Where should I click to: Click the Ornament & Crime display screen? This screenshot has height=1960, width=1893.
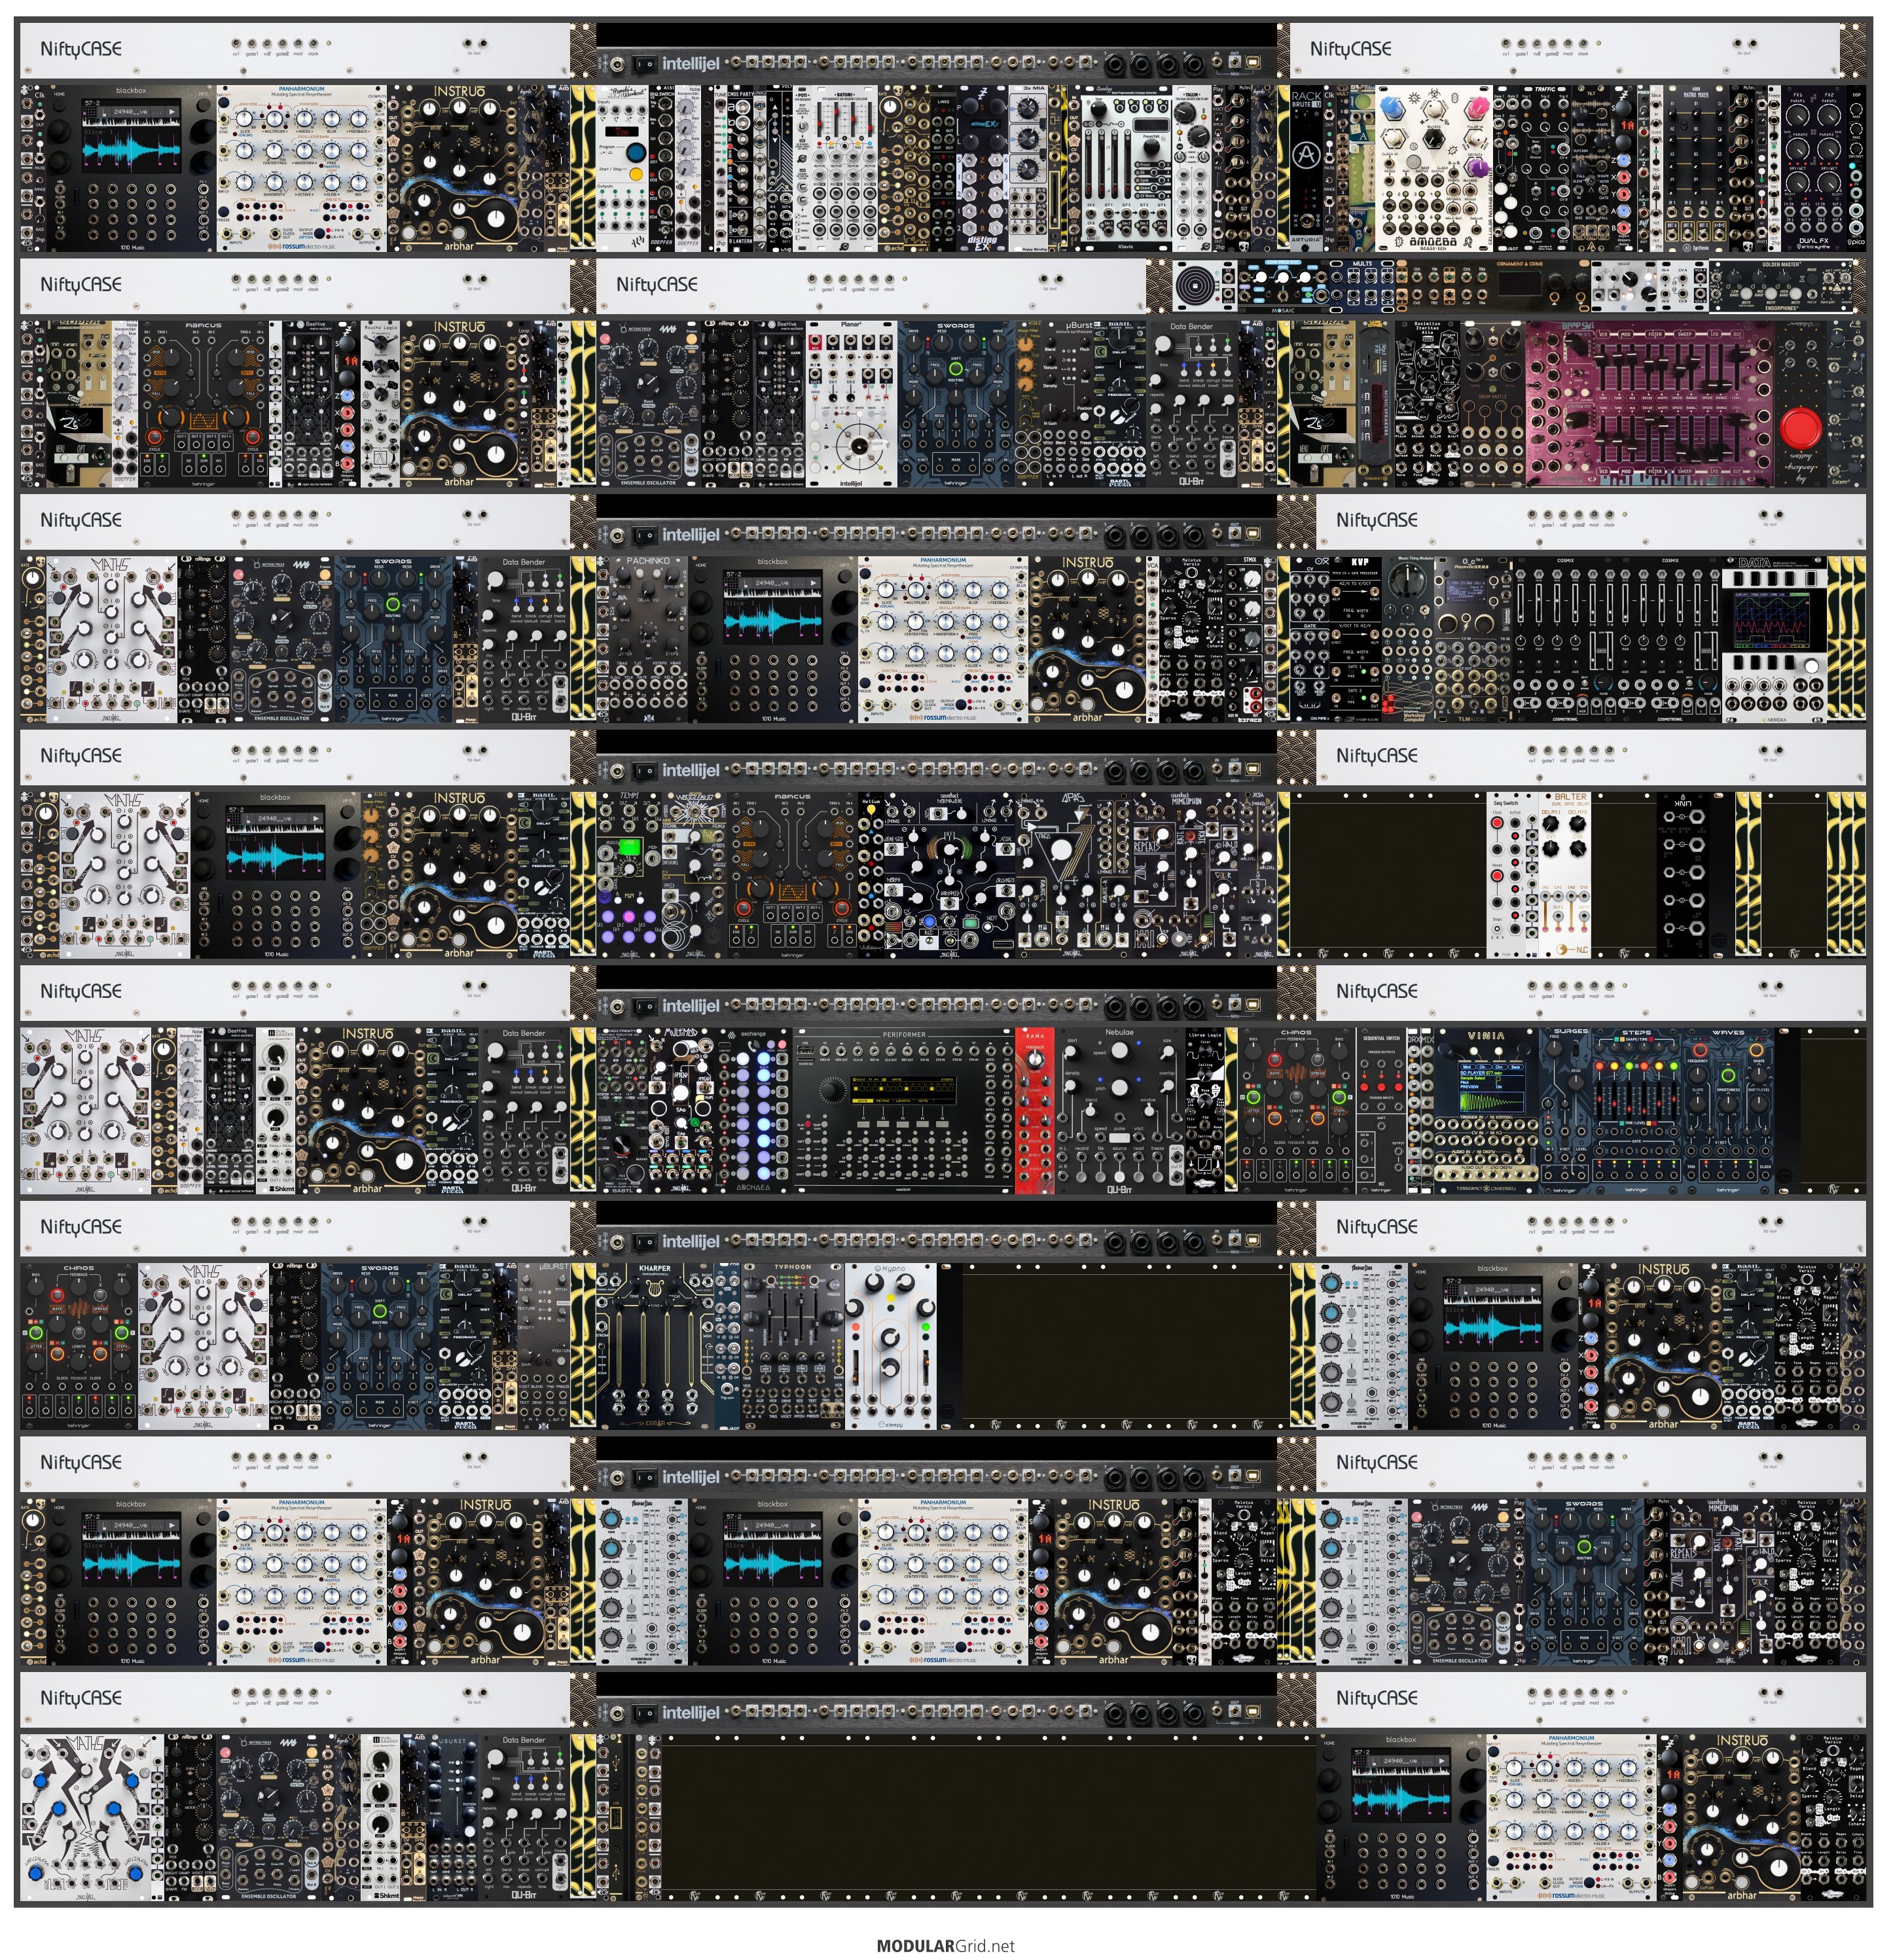[x=1521, y=284]
